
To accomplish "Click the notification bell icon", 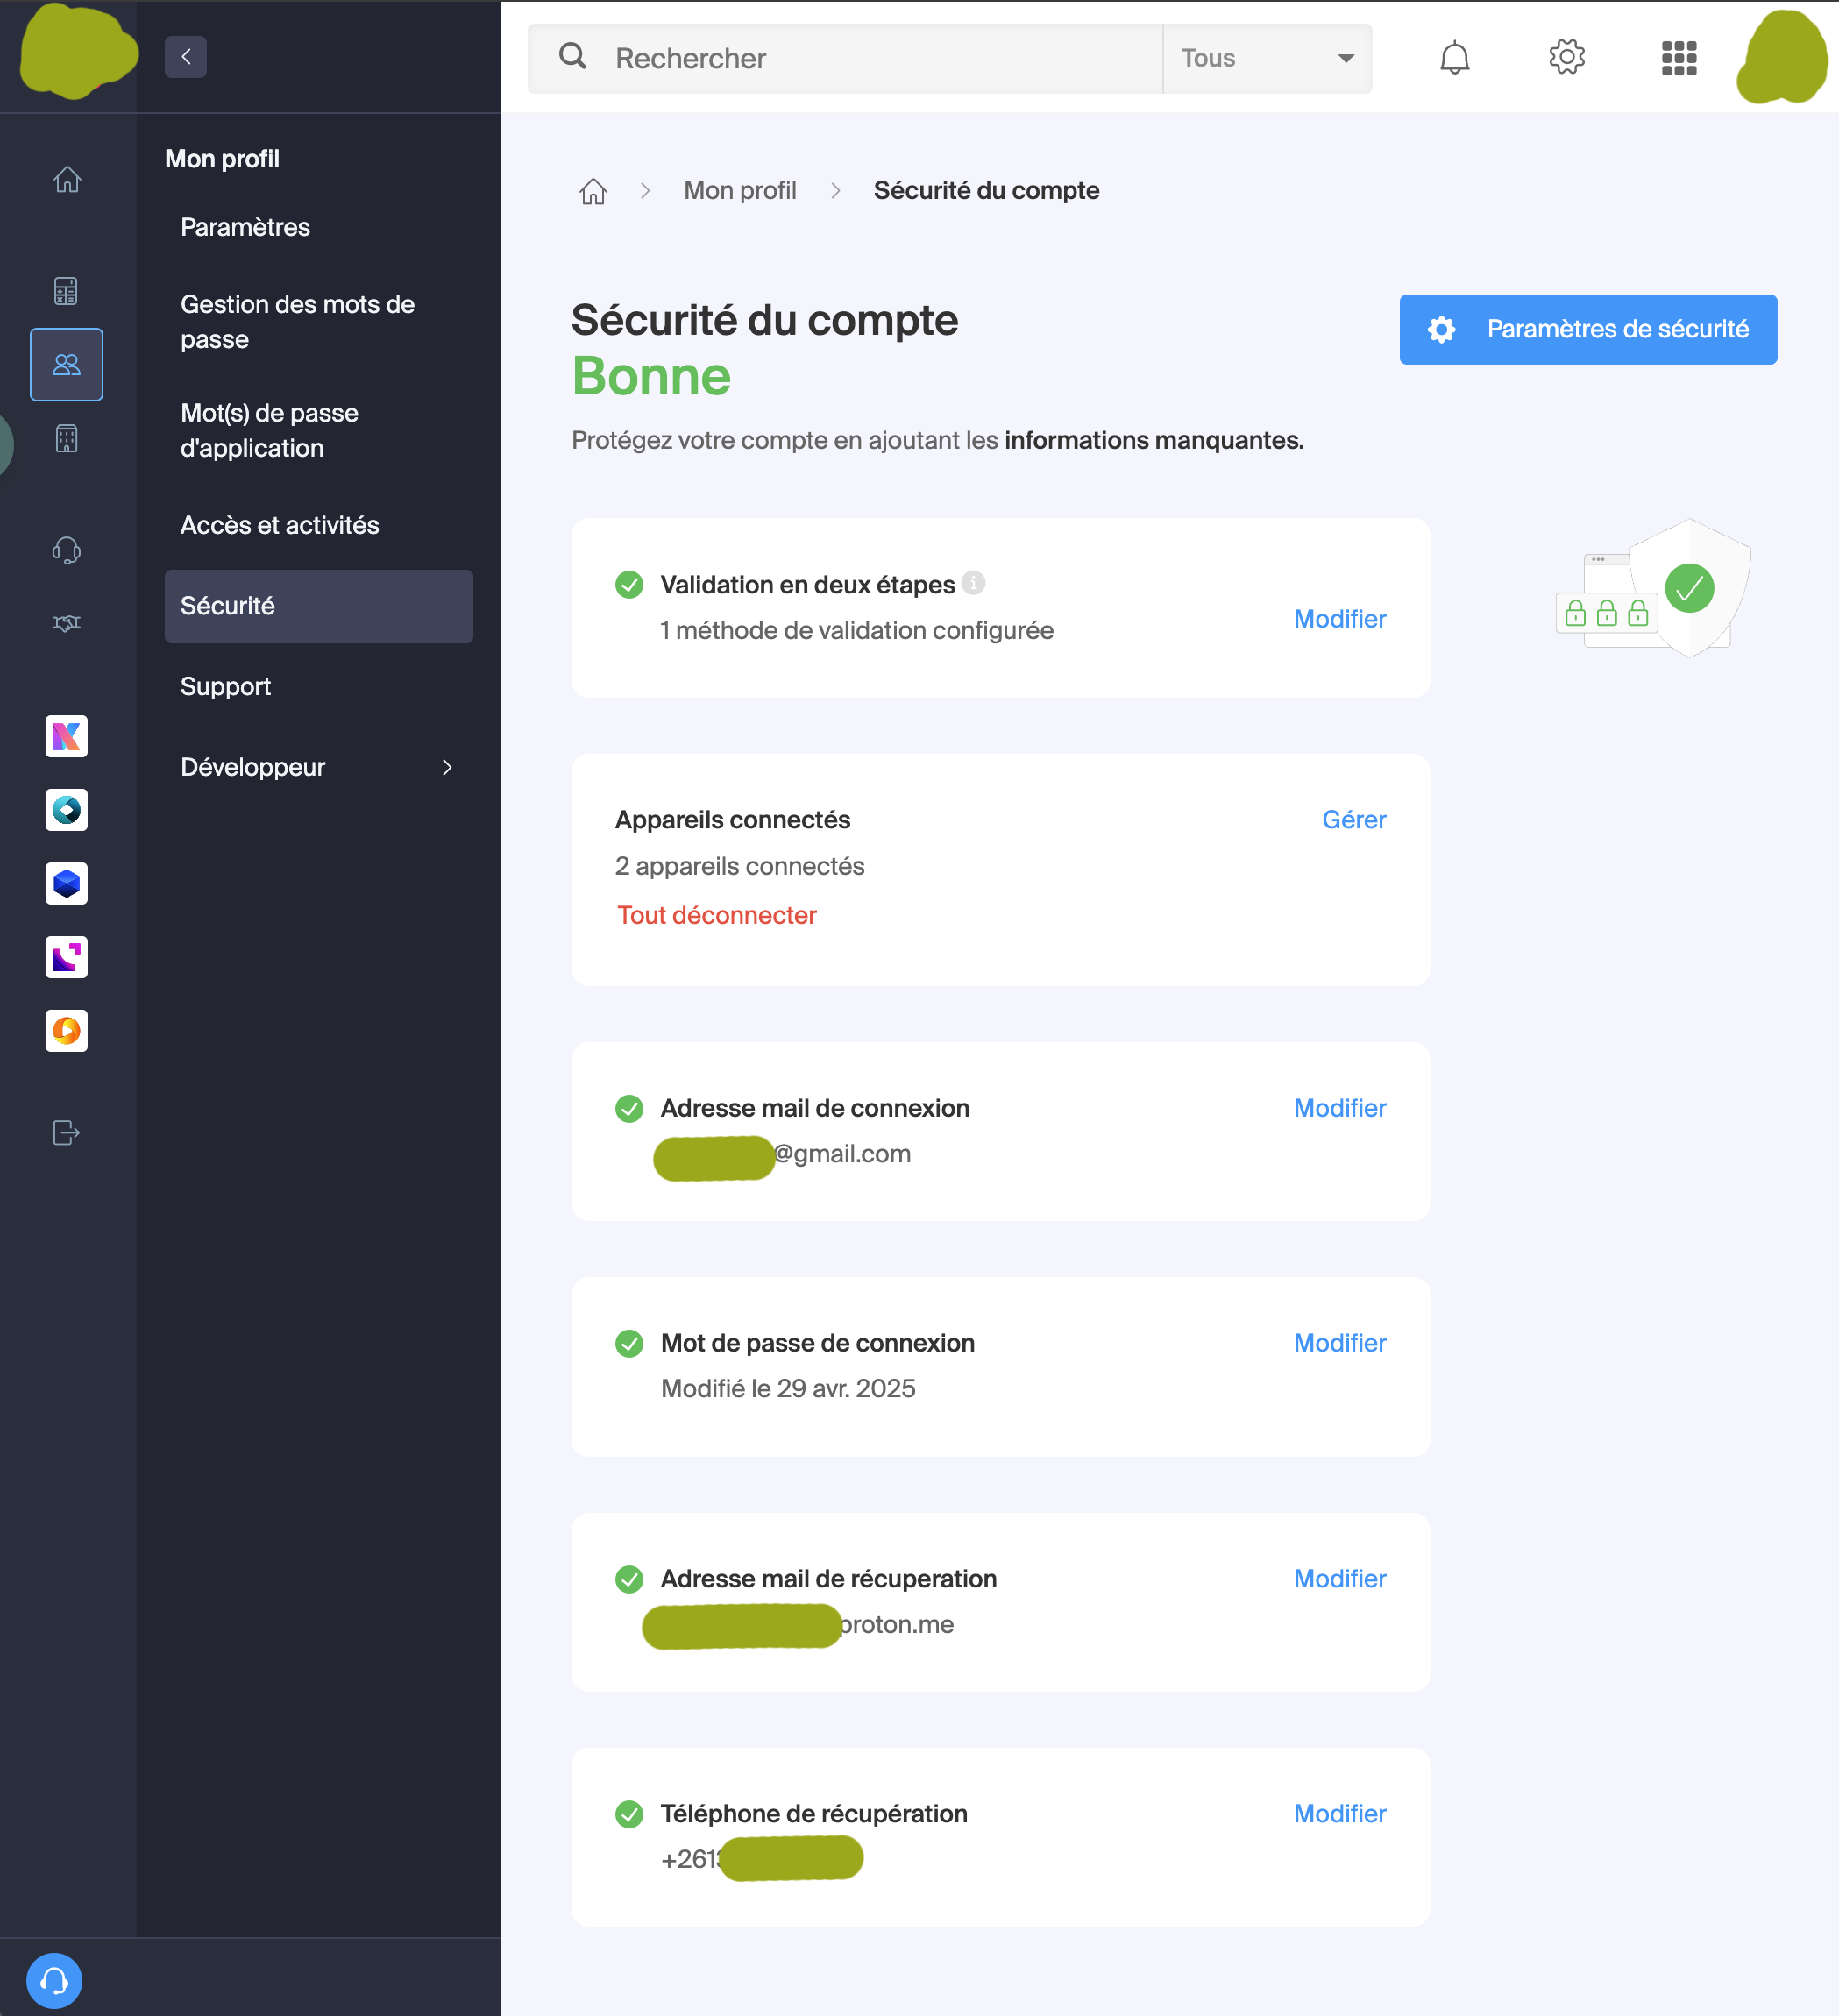I will click(x=1454, y=58).
